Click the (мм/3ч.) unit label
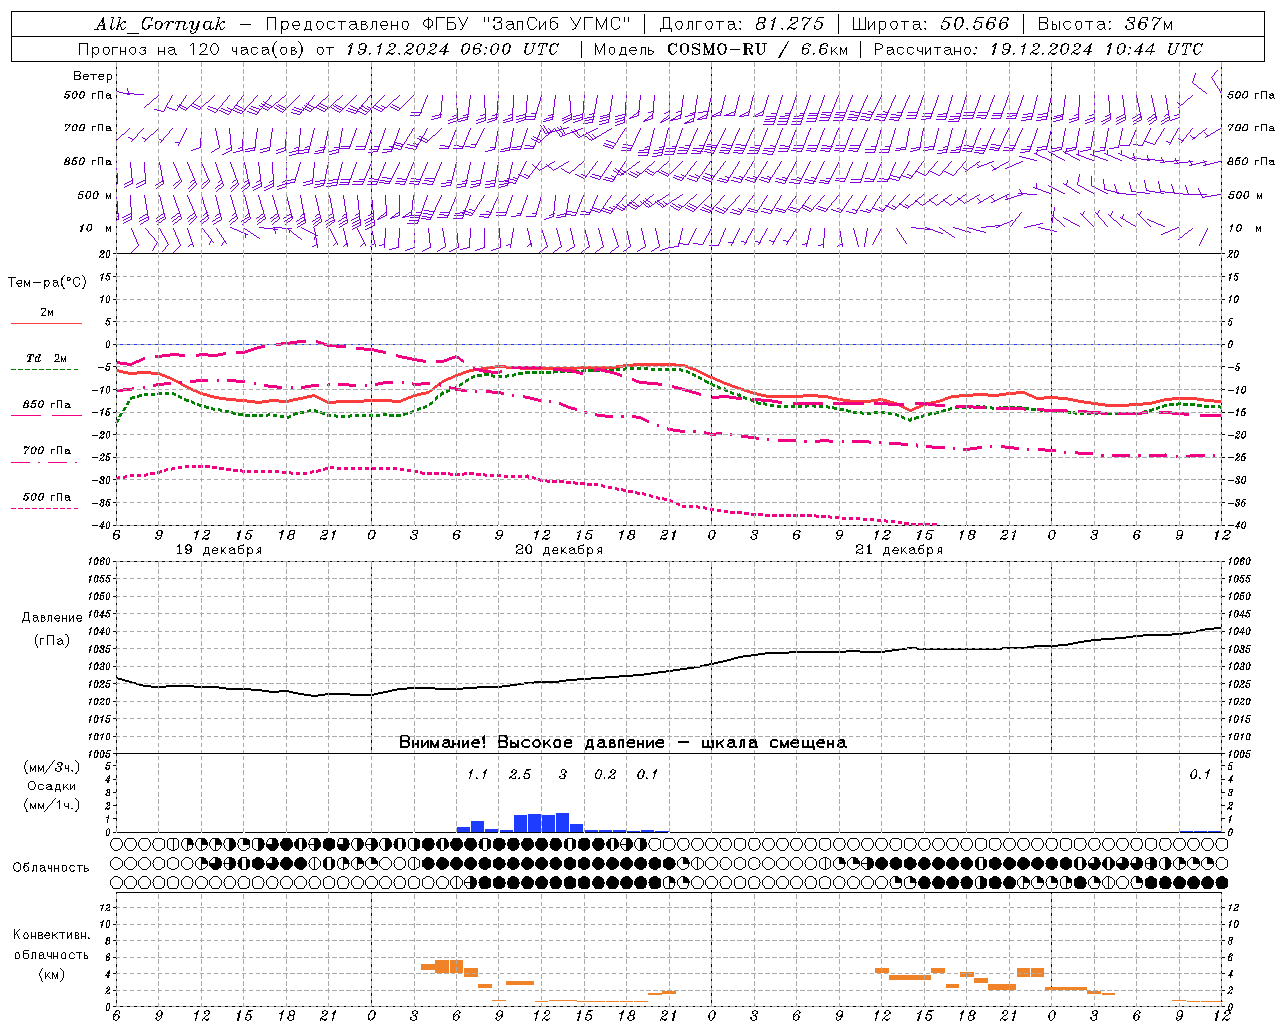This screenshot has height=1024, width=1280. click(52, 768)
